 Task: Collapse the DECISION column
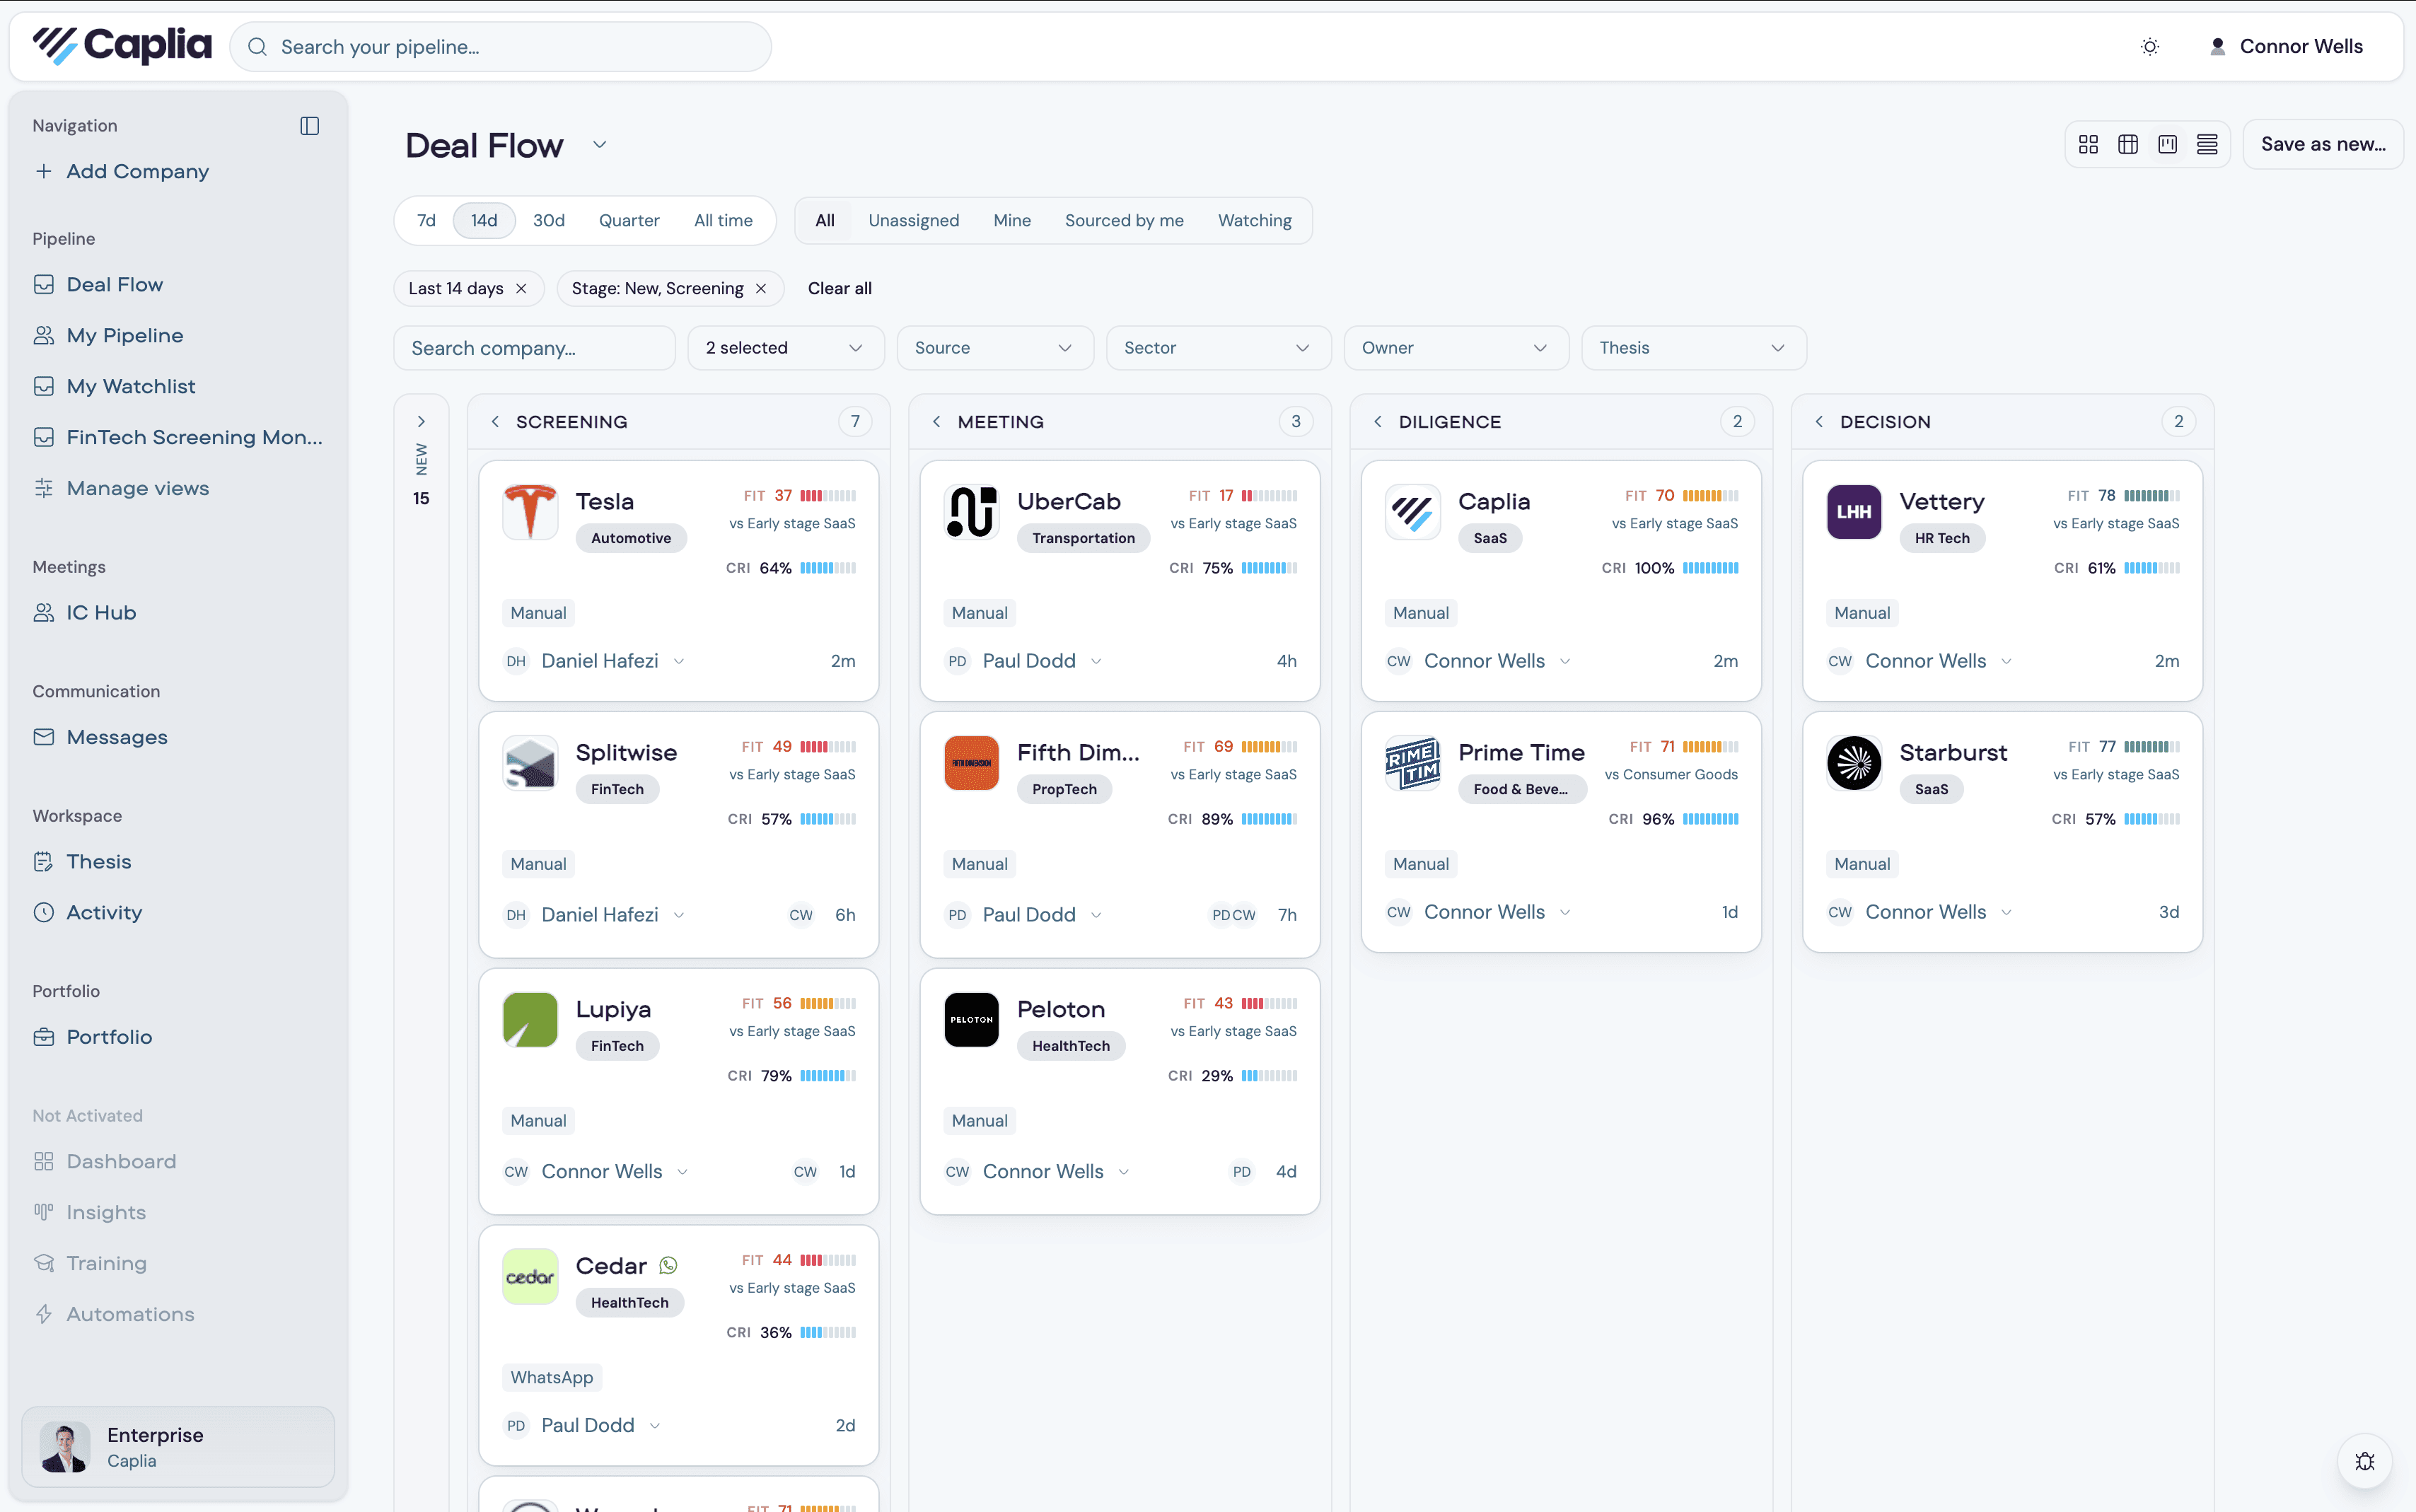pos(1819,422)
